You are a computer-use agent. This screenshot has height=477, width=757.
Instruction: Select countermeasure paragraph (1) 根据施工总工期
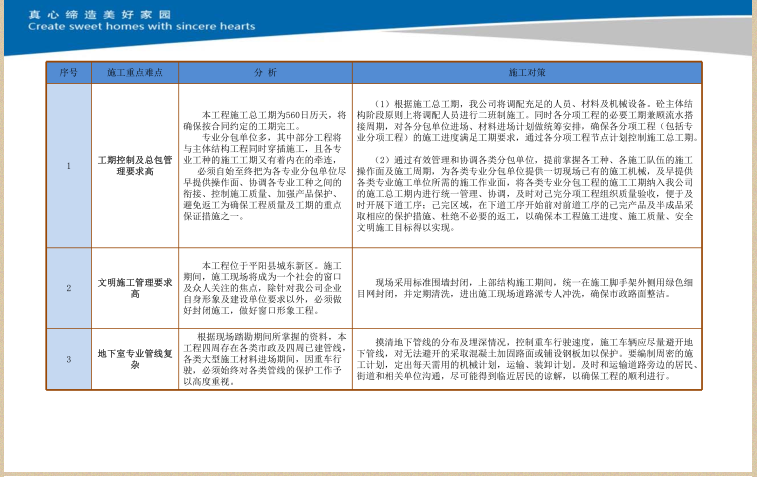(x=527, y=120)
